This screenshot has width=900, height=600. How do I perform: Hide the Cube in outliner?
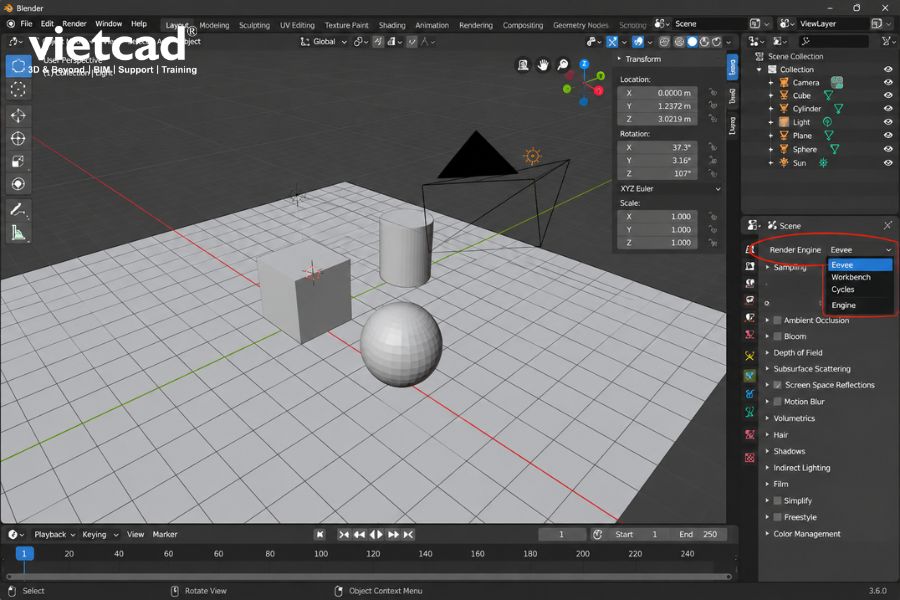point(888,95)
